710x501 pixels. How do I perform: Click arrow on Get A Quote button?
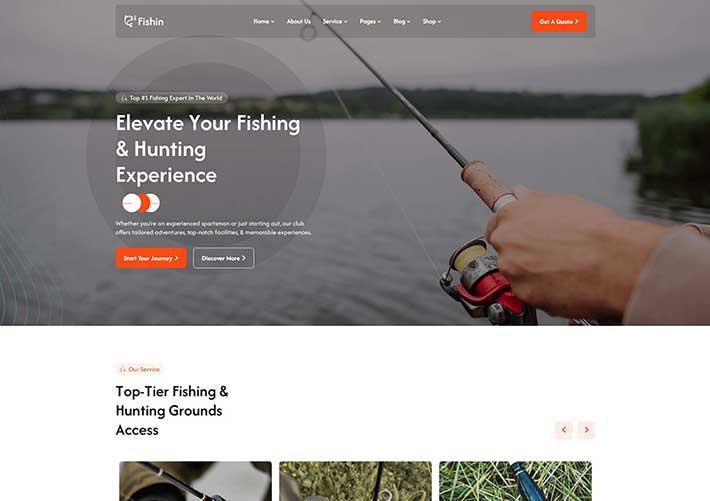(576, 21)
